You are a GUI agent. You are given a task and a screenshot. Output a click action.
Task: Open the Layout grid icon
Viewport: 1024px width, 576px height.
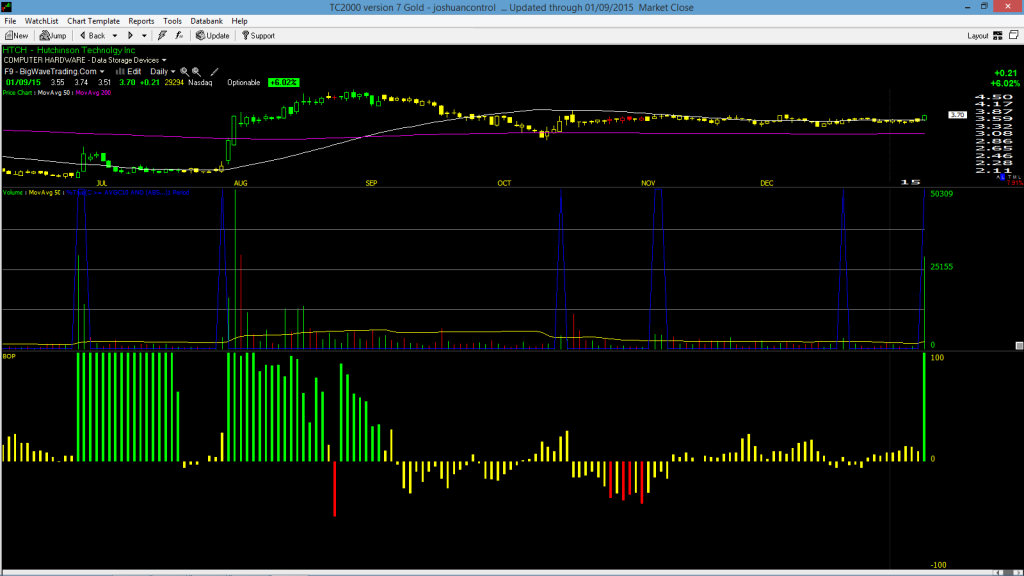click(998, 36)
